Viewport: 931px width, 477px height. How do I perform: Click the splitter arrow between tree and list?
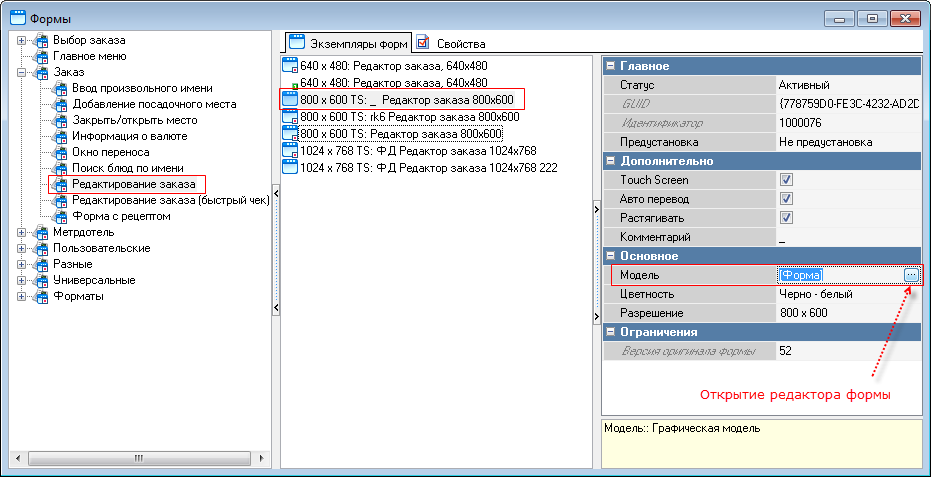point(275,198)
